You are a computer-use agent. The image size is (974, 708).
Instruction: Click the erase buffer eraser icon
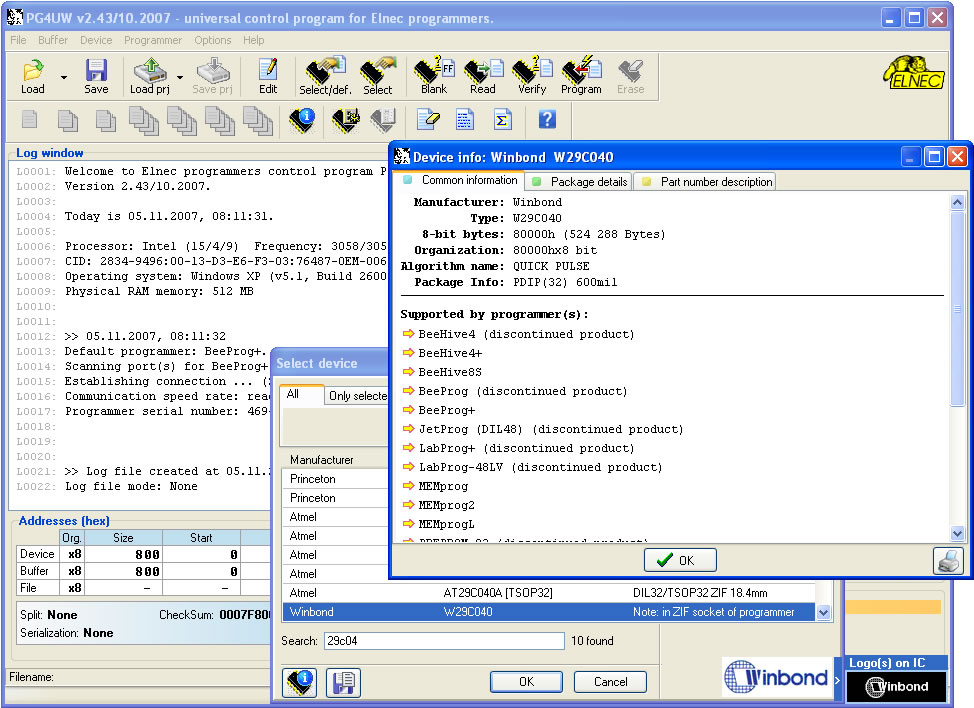pos(429,119)
